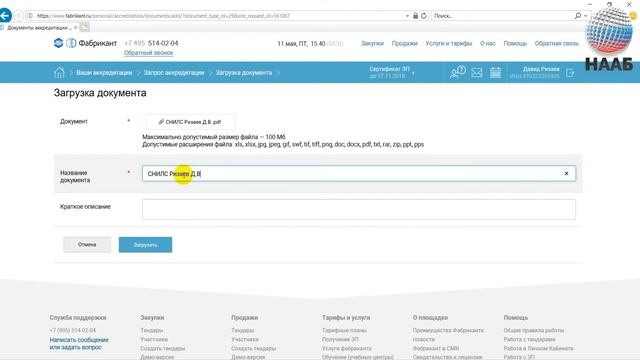The width and height of the screenshot is (640, 360).
Task: Click 'Создать тендеры' under the Продажи footer column
Action: [x=253, y=348]
